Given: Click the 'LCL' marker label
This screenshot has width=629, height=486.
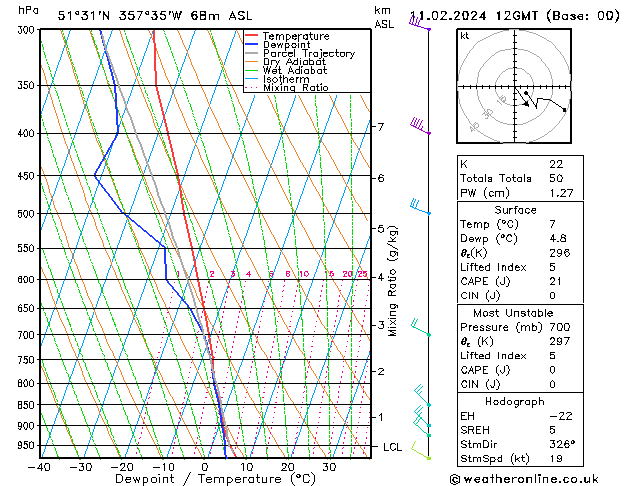Looking at the screenshot, I should 392,447.
